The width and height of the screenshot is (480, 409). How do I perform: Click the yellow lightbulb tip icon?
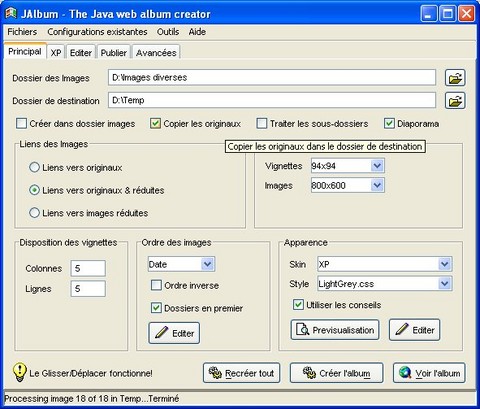(x=20, y=372)
